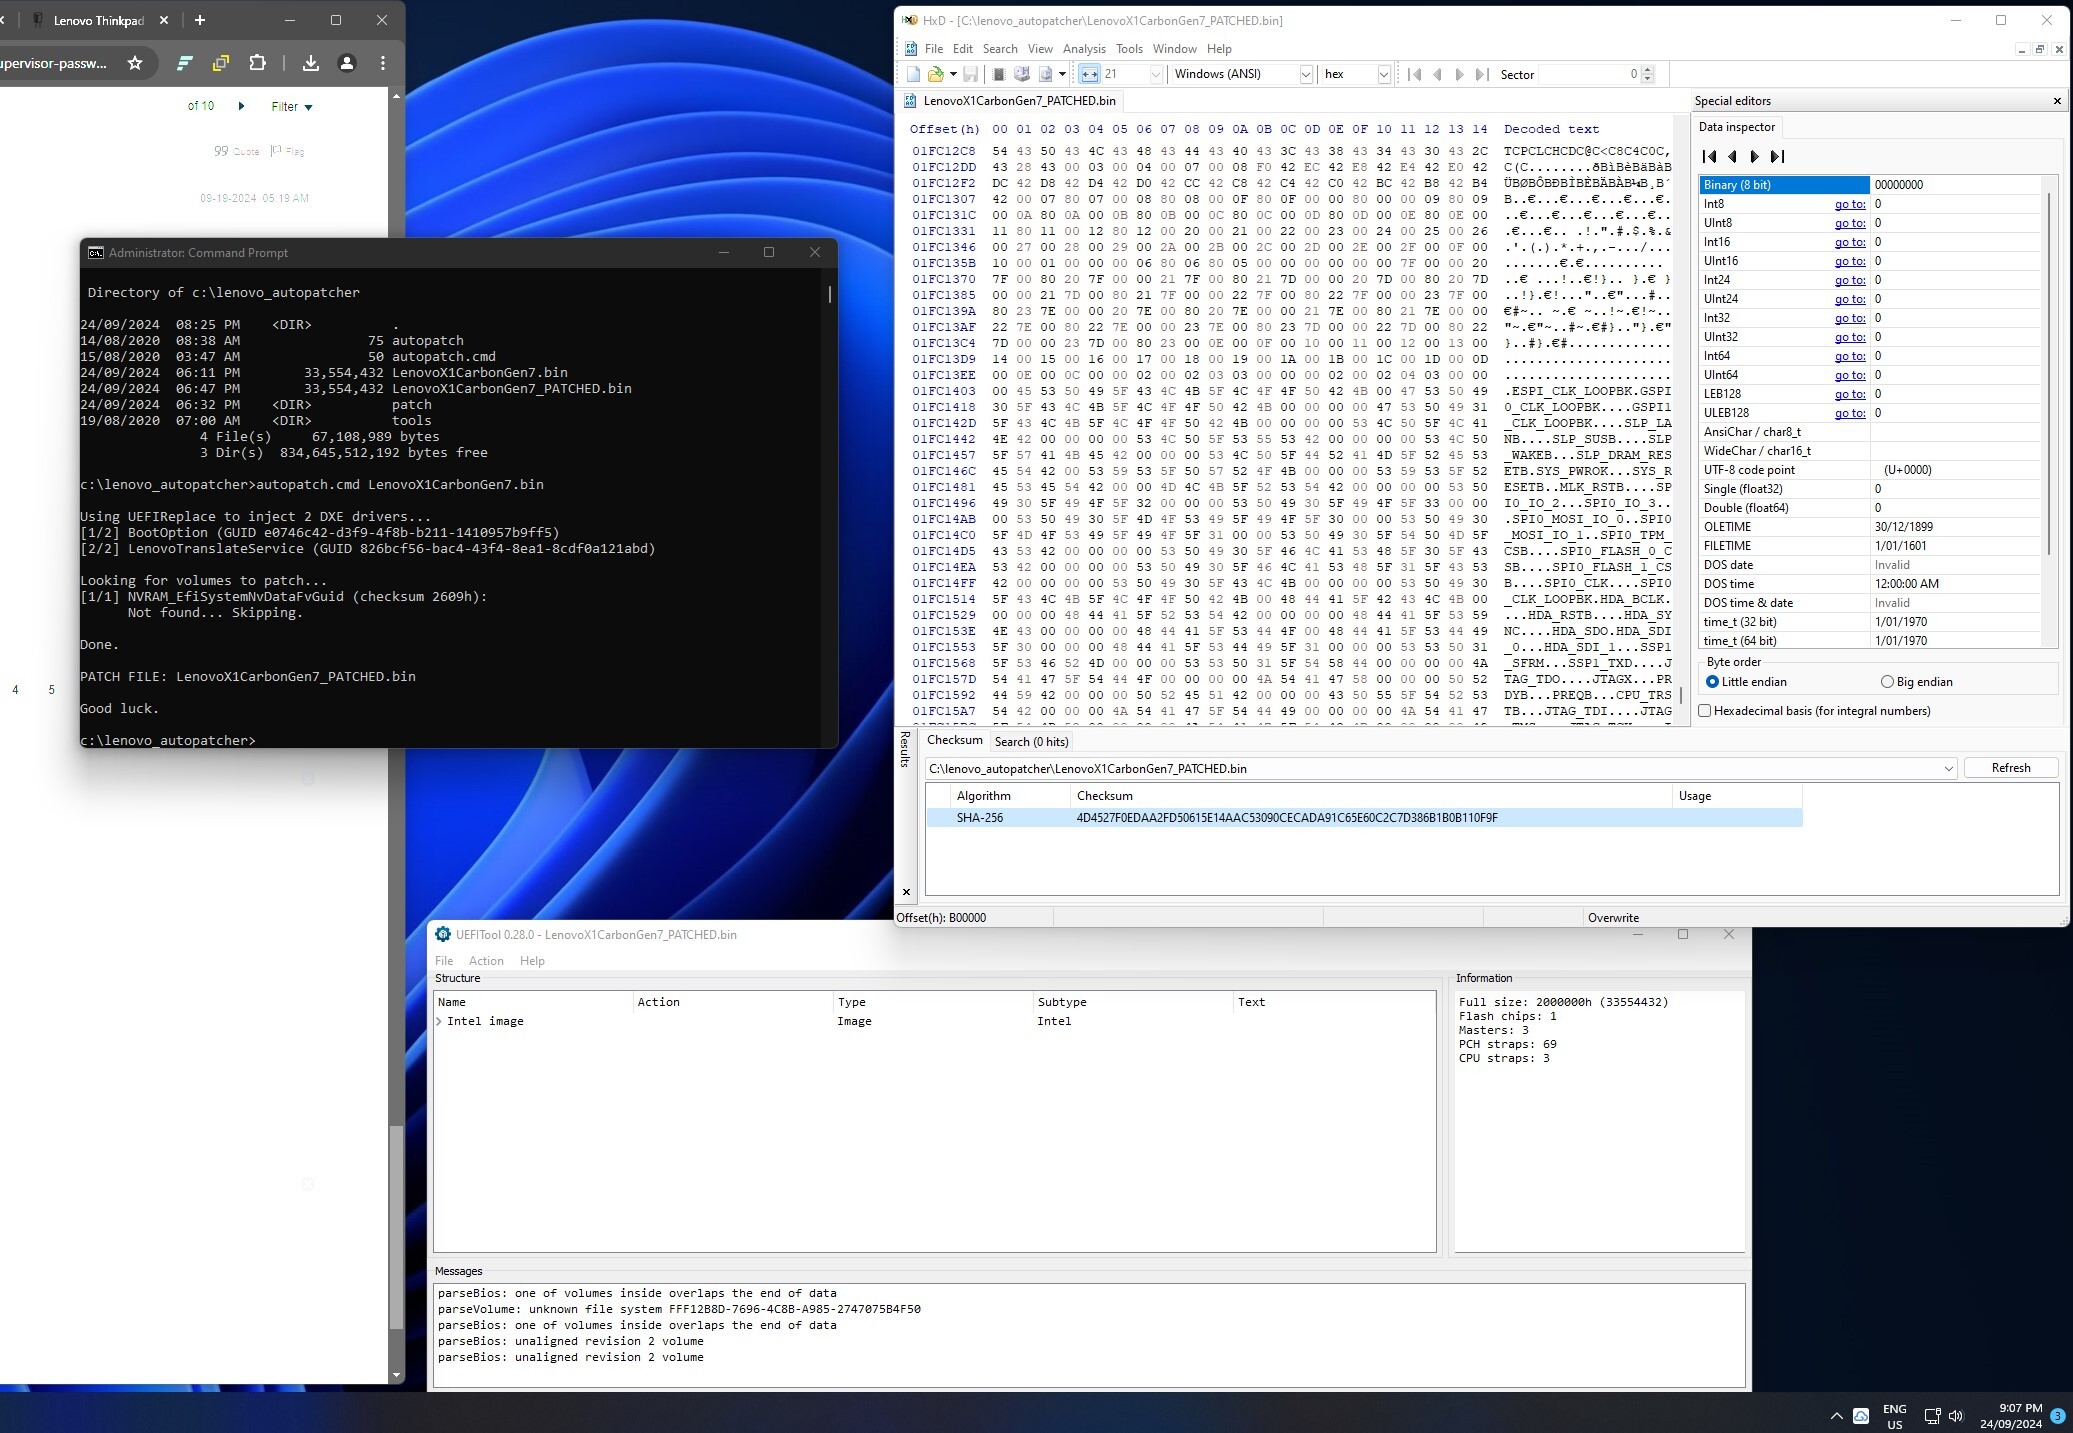Viewport: 2073px width, 1433px height.
Task: Open the hex offset base dropdown
Action: pos(1384,74)
